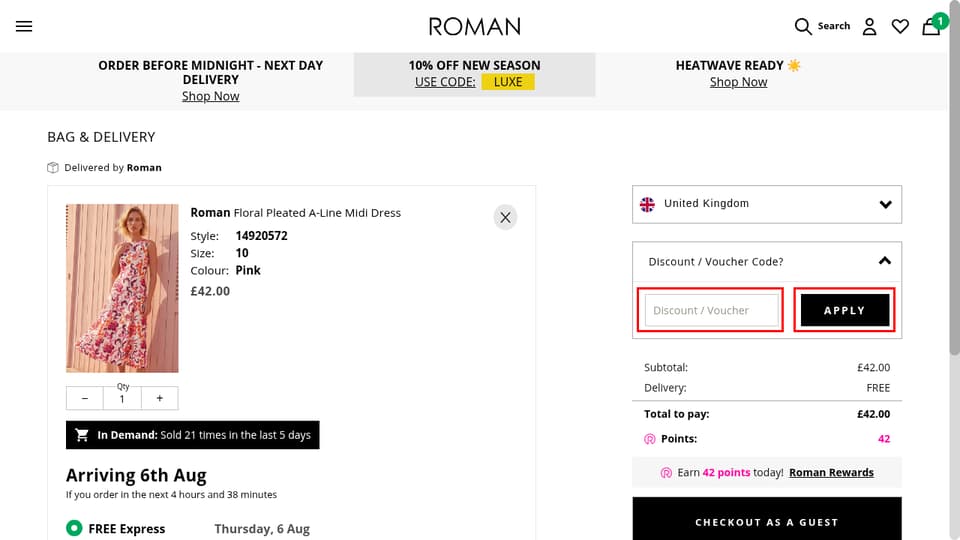Screen dimensions: 960x540
Task: Click the style number 14920572
Action: click(x=261, y=236)
